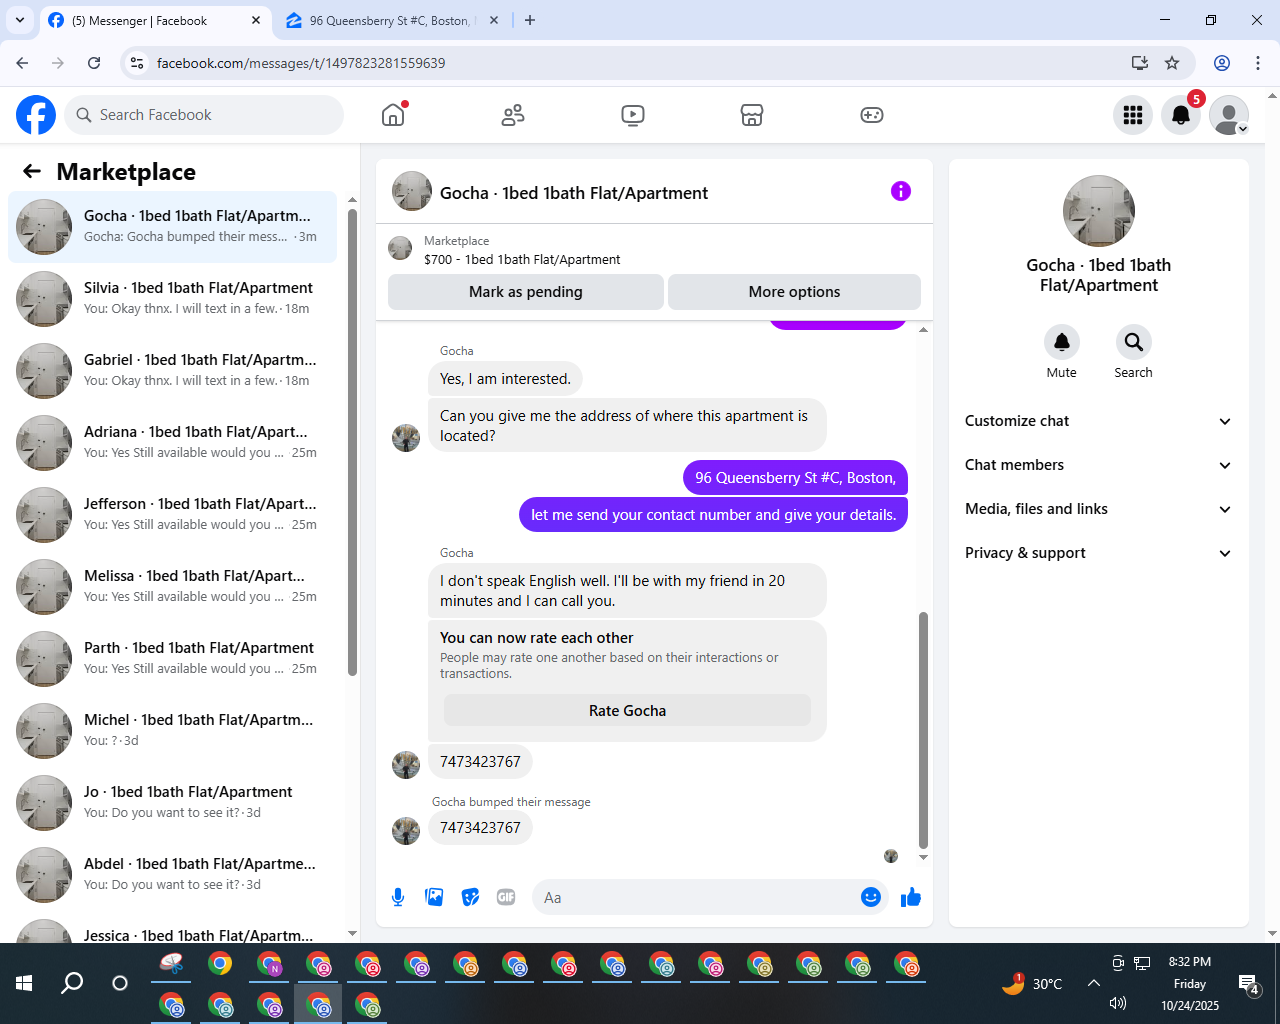Send a voice clip using microphone icon
Screen dimensions: 1280x1024
pyautogui.click(x=398, y=897)
